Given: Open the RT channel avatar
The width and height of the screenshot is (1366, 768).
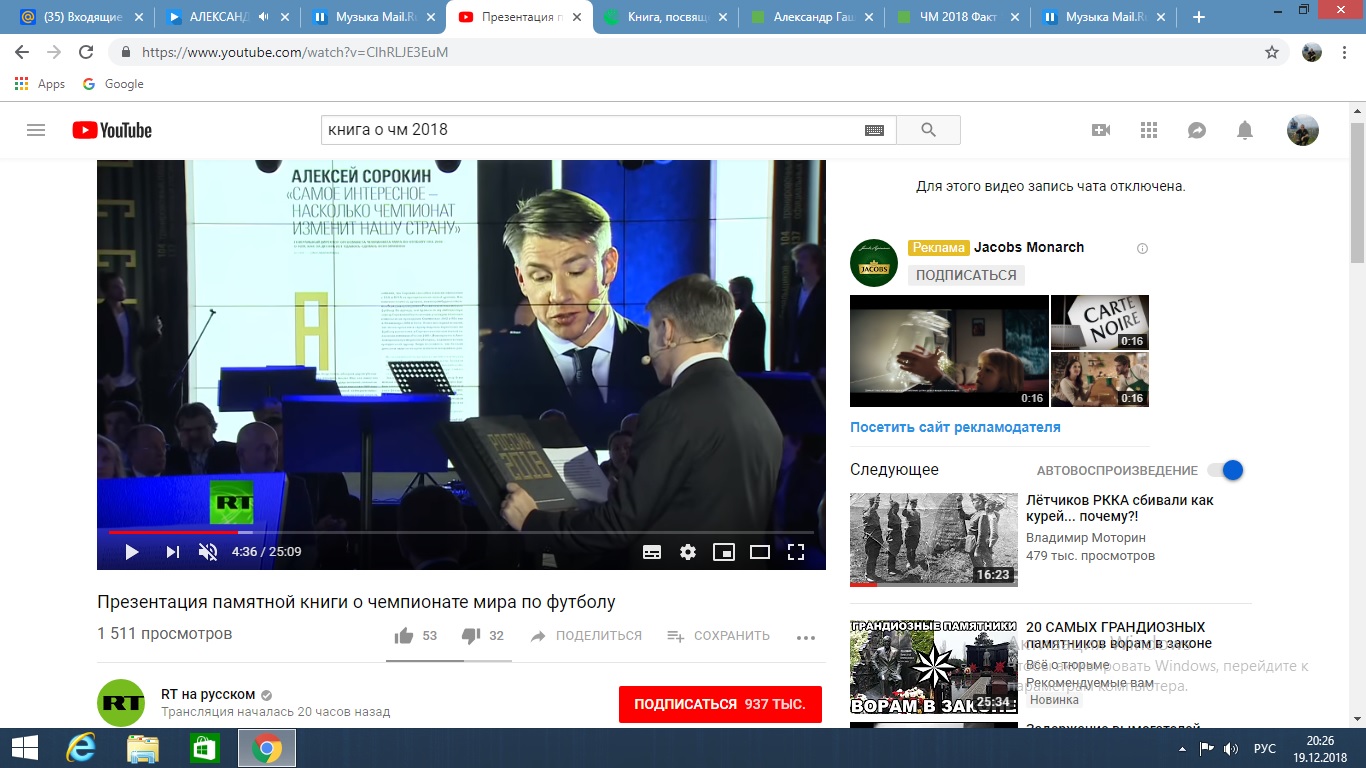Looking at the screenshot, I should point(121,703).
